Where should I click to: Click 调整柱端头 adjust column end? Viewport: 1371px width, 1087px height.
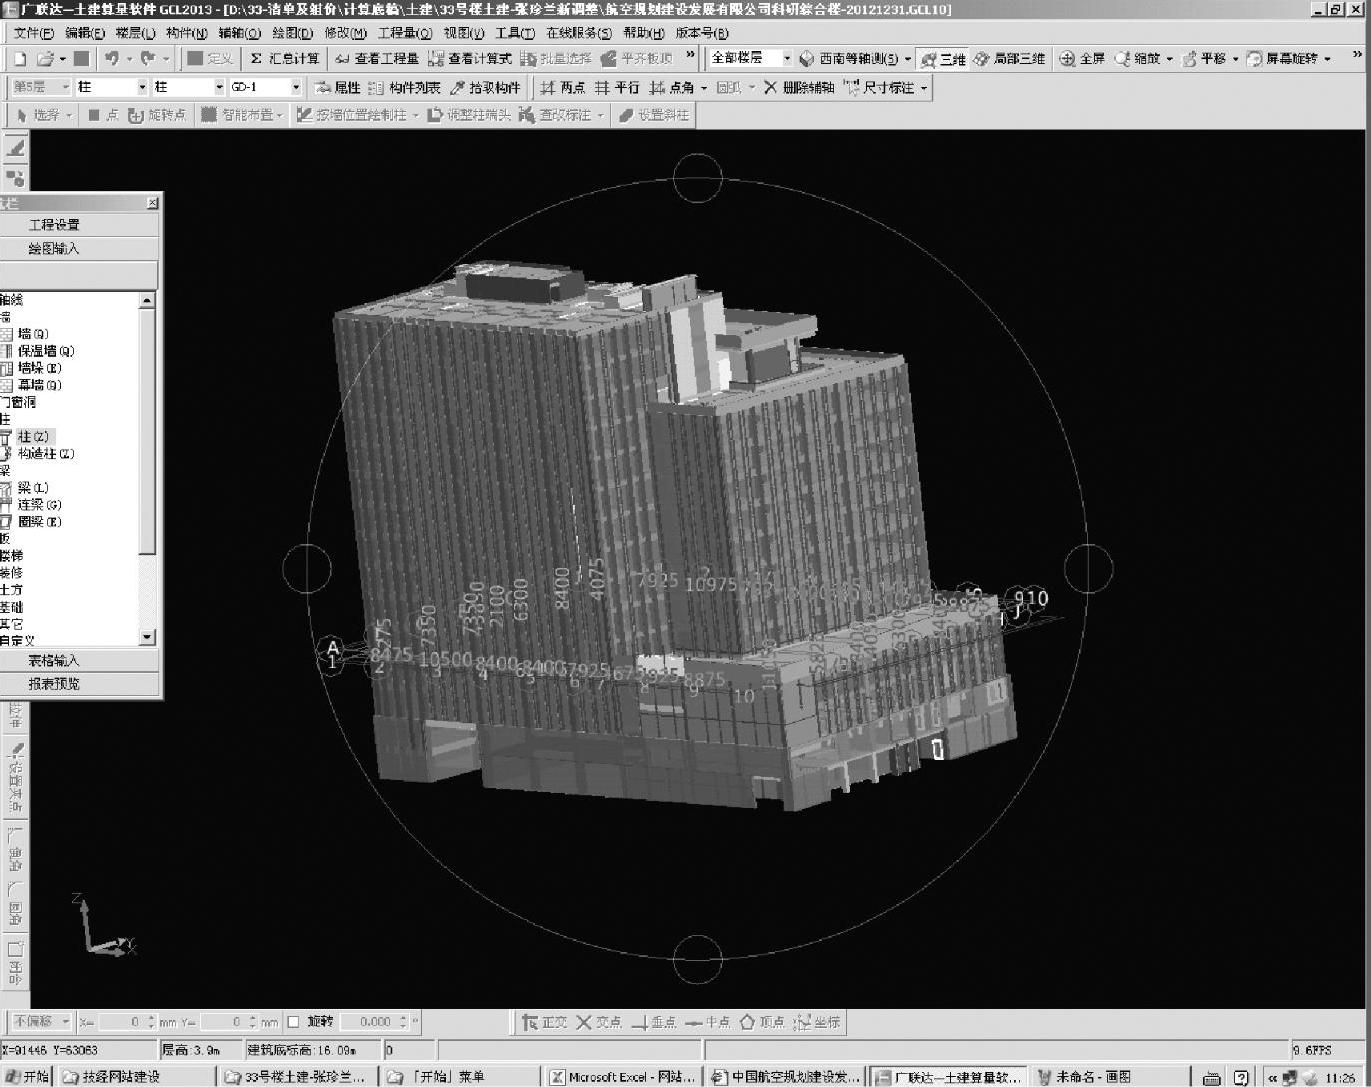point(469,115)
